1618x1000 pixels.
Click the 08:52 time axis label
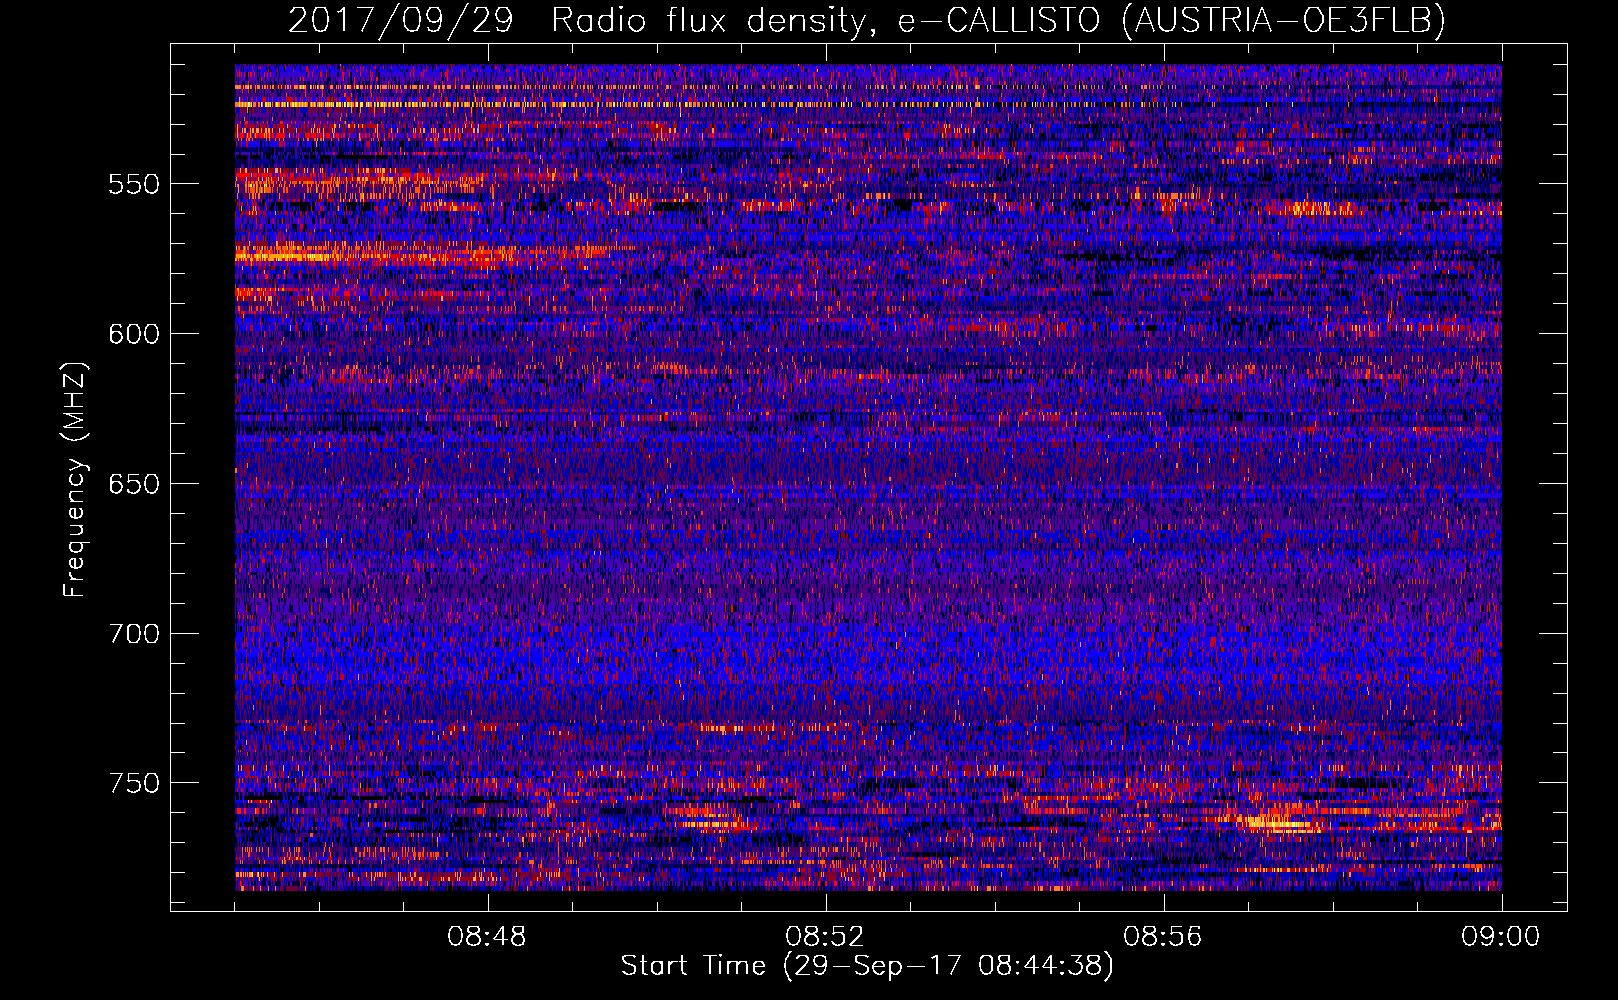coord(826,937)
